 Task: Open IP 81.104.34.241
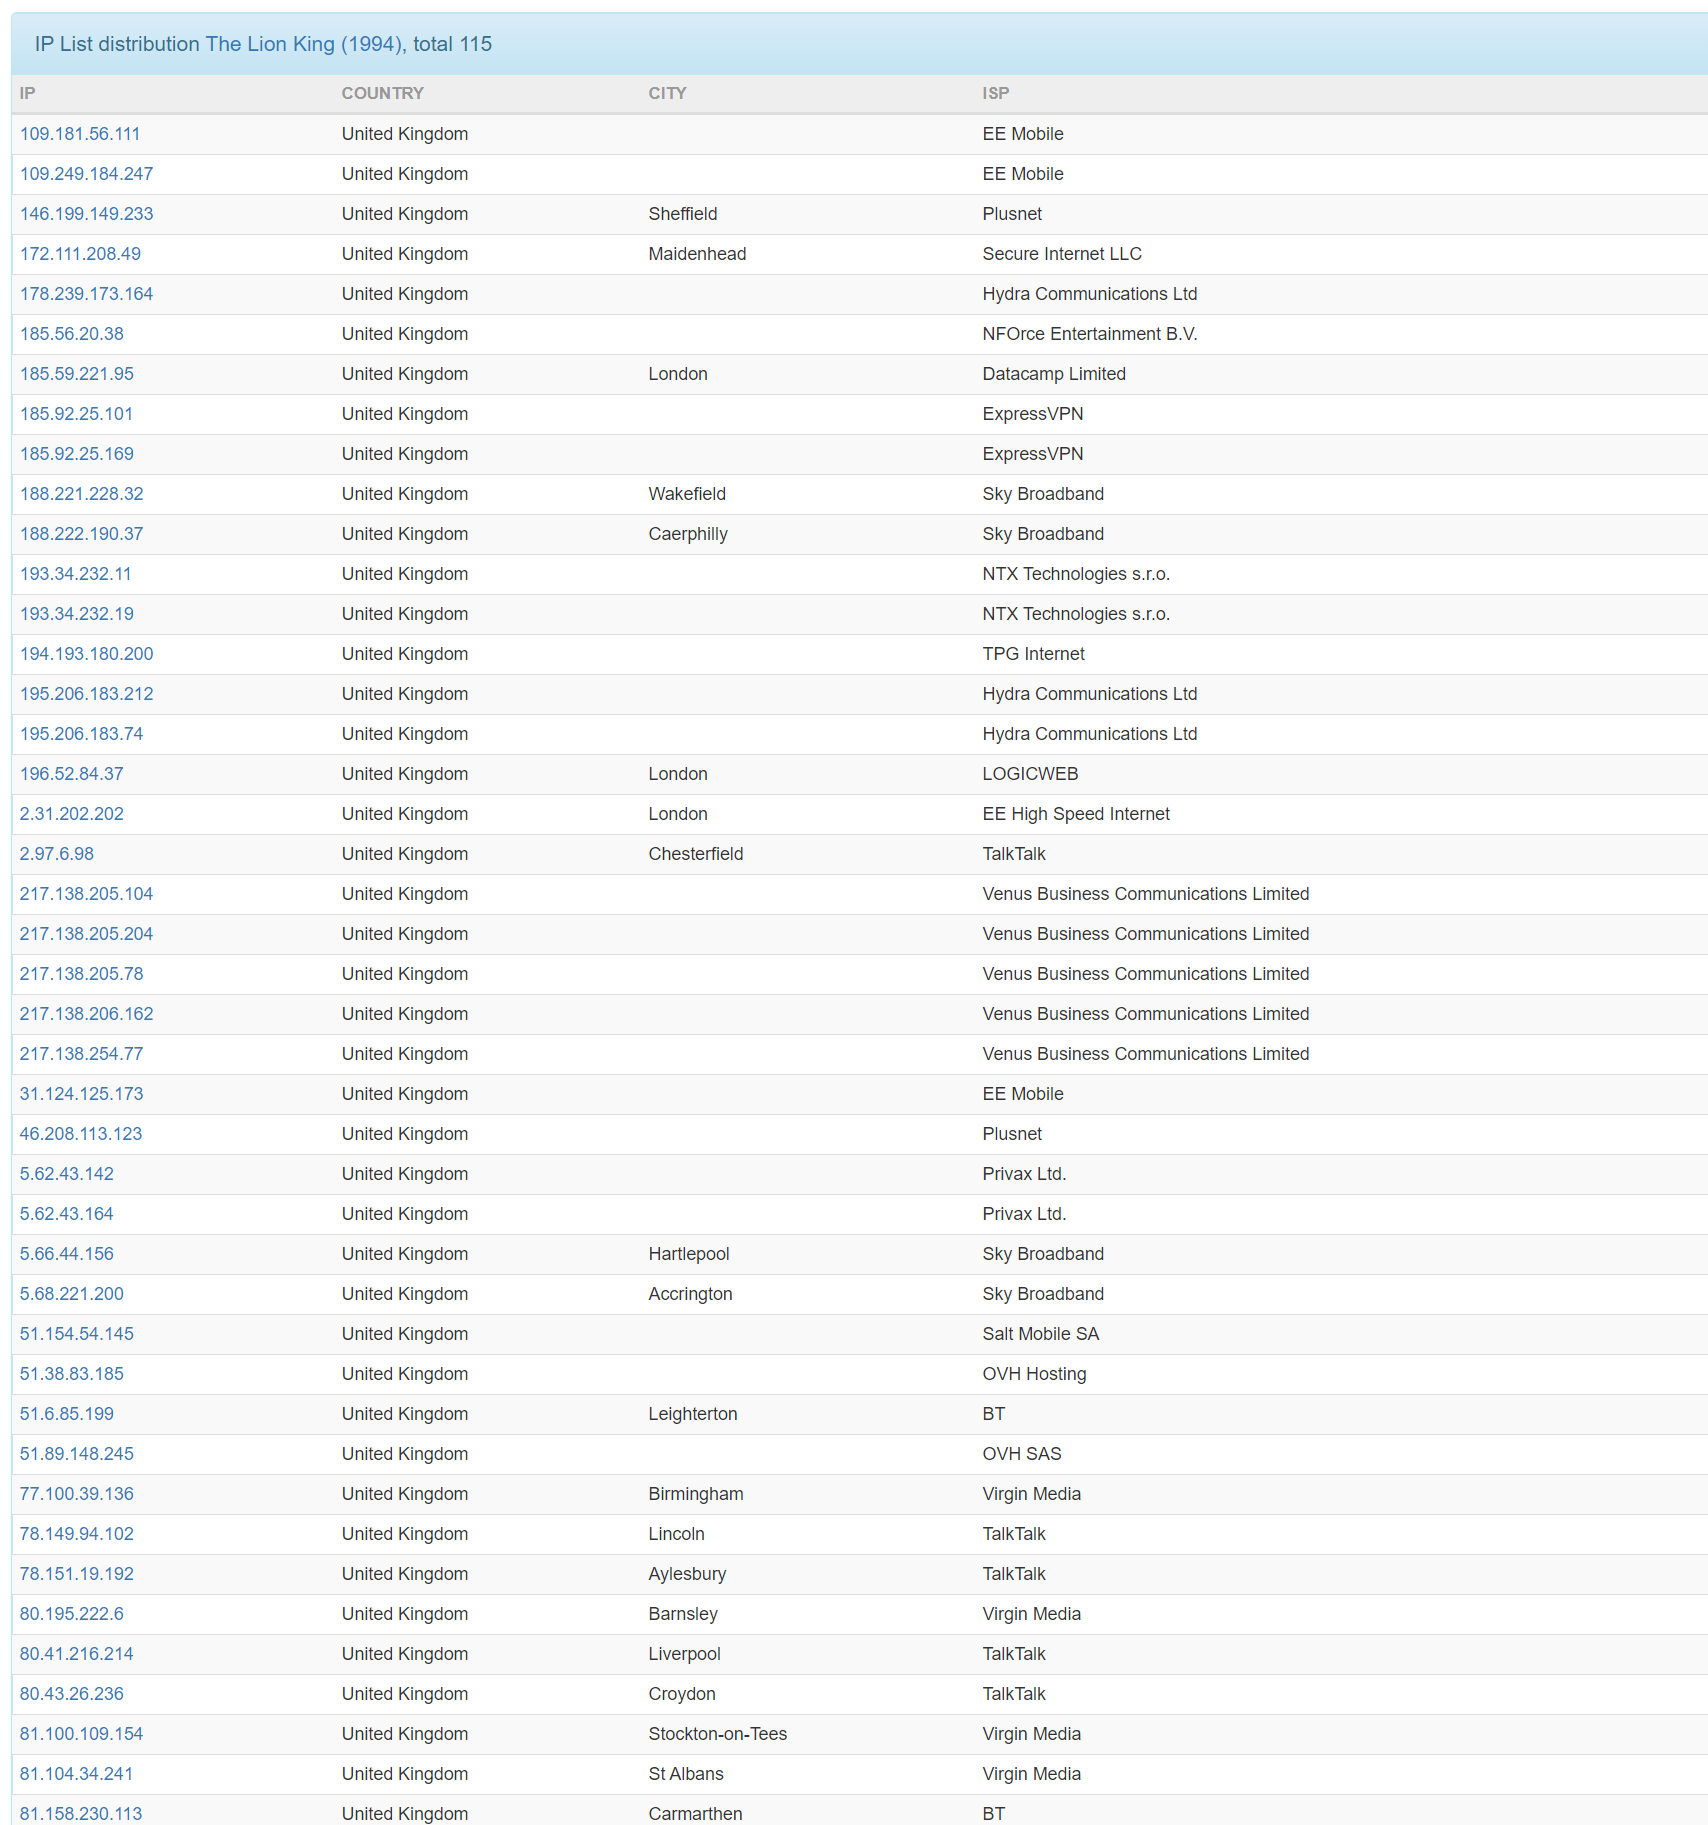[x=77, y=1774]
